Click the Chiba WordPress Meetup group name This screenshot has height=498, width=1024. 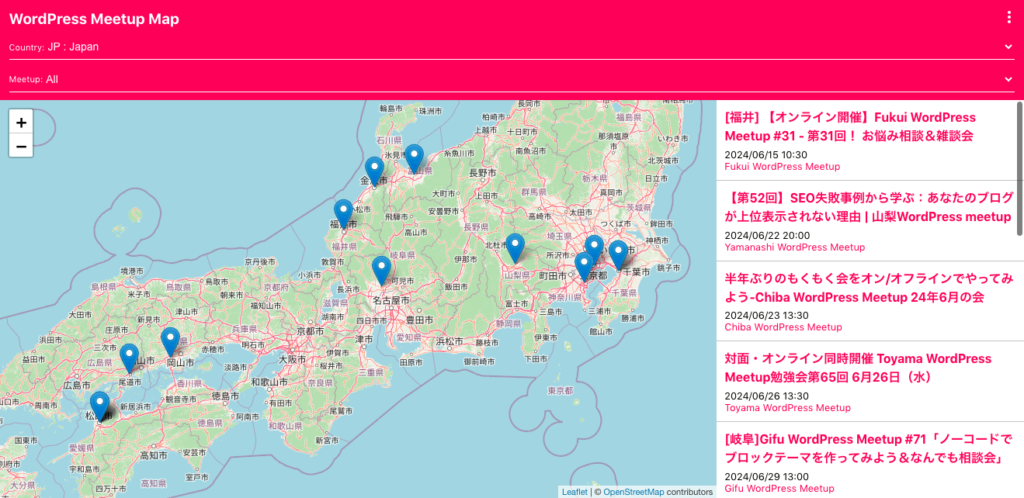click(784, 327)
